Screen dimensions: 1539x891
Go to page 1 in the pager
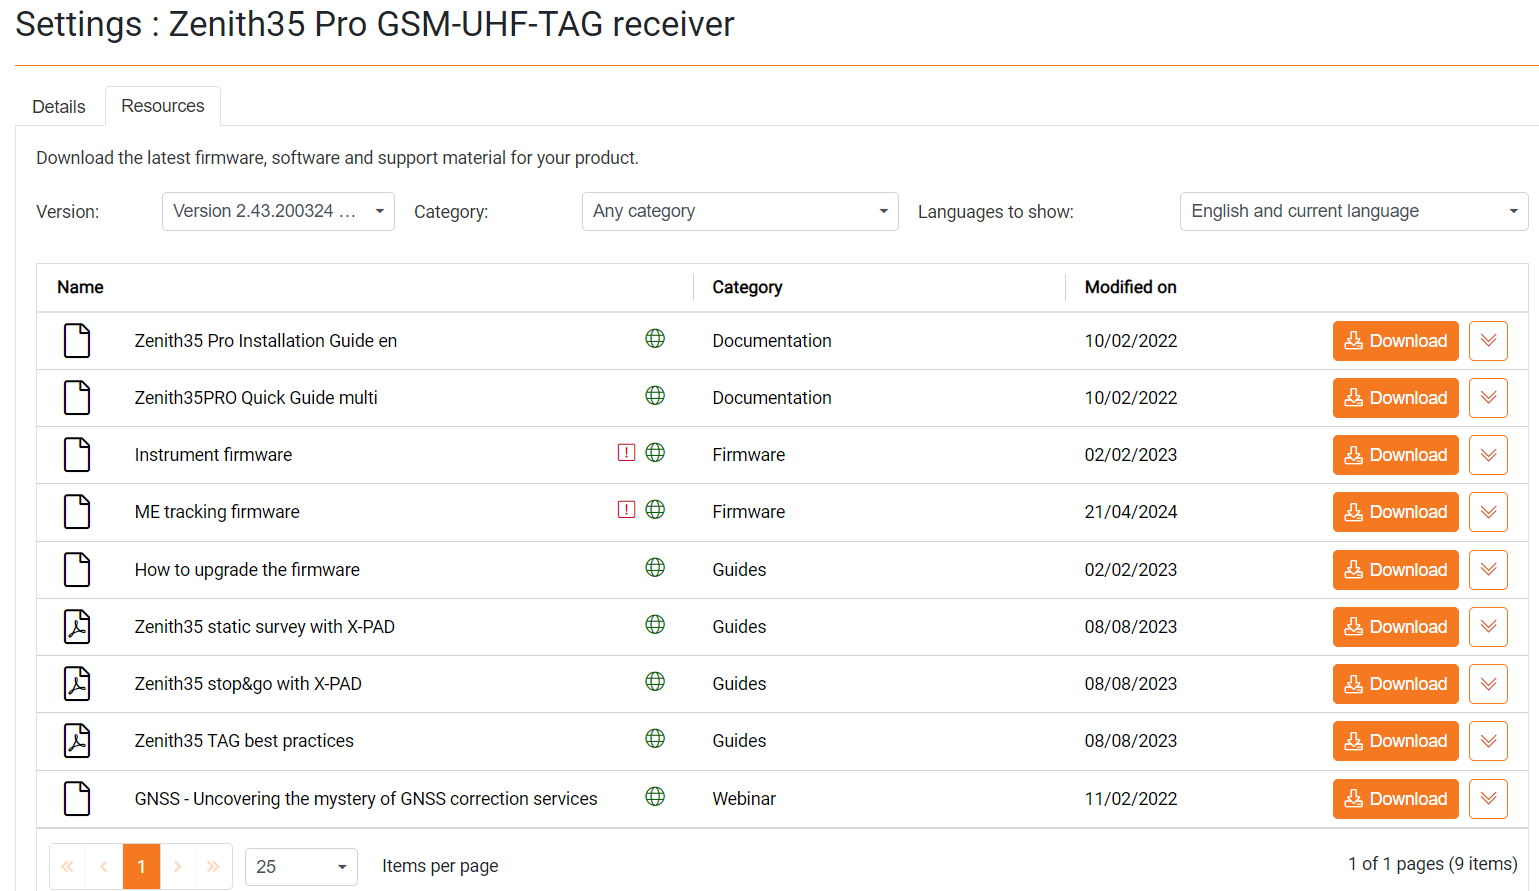(141, 867)
